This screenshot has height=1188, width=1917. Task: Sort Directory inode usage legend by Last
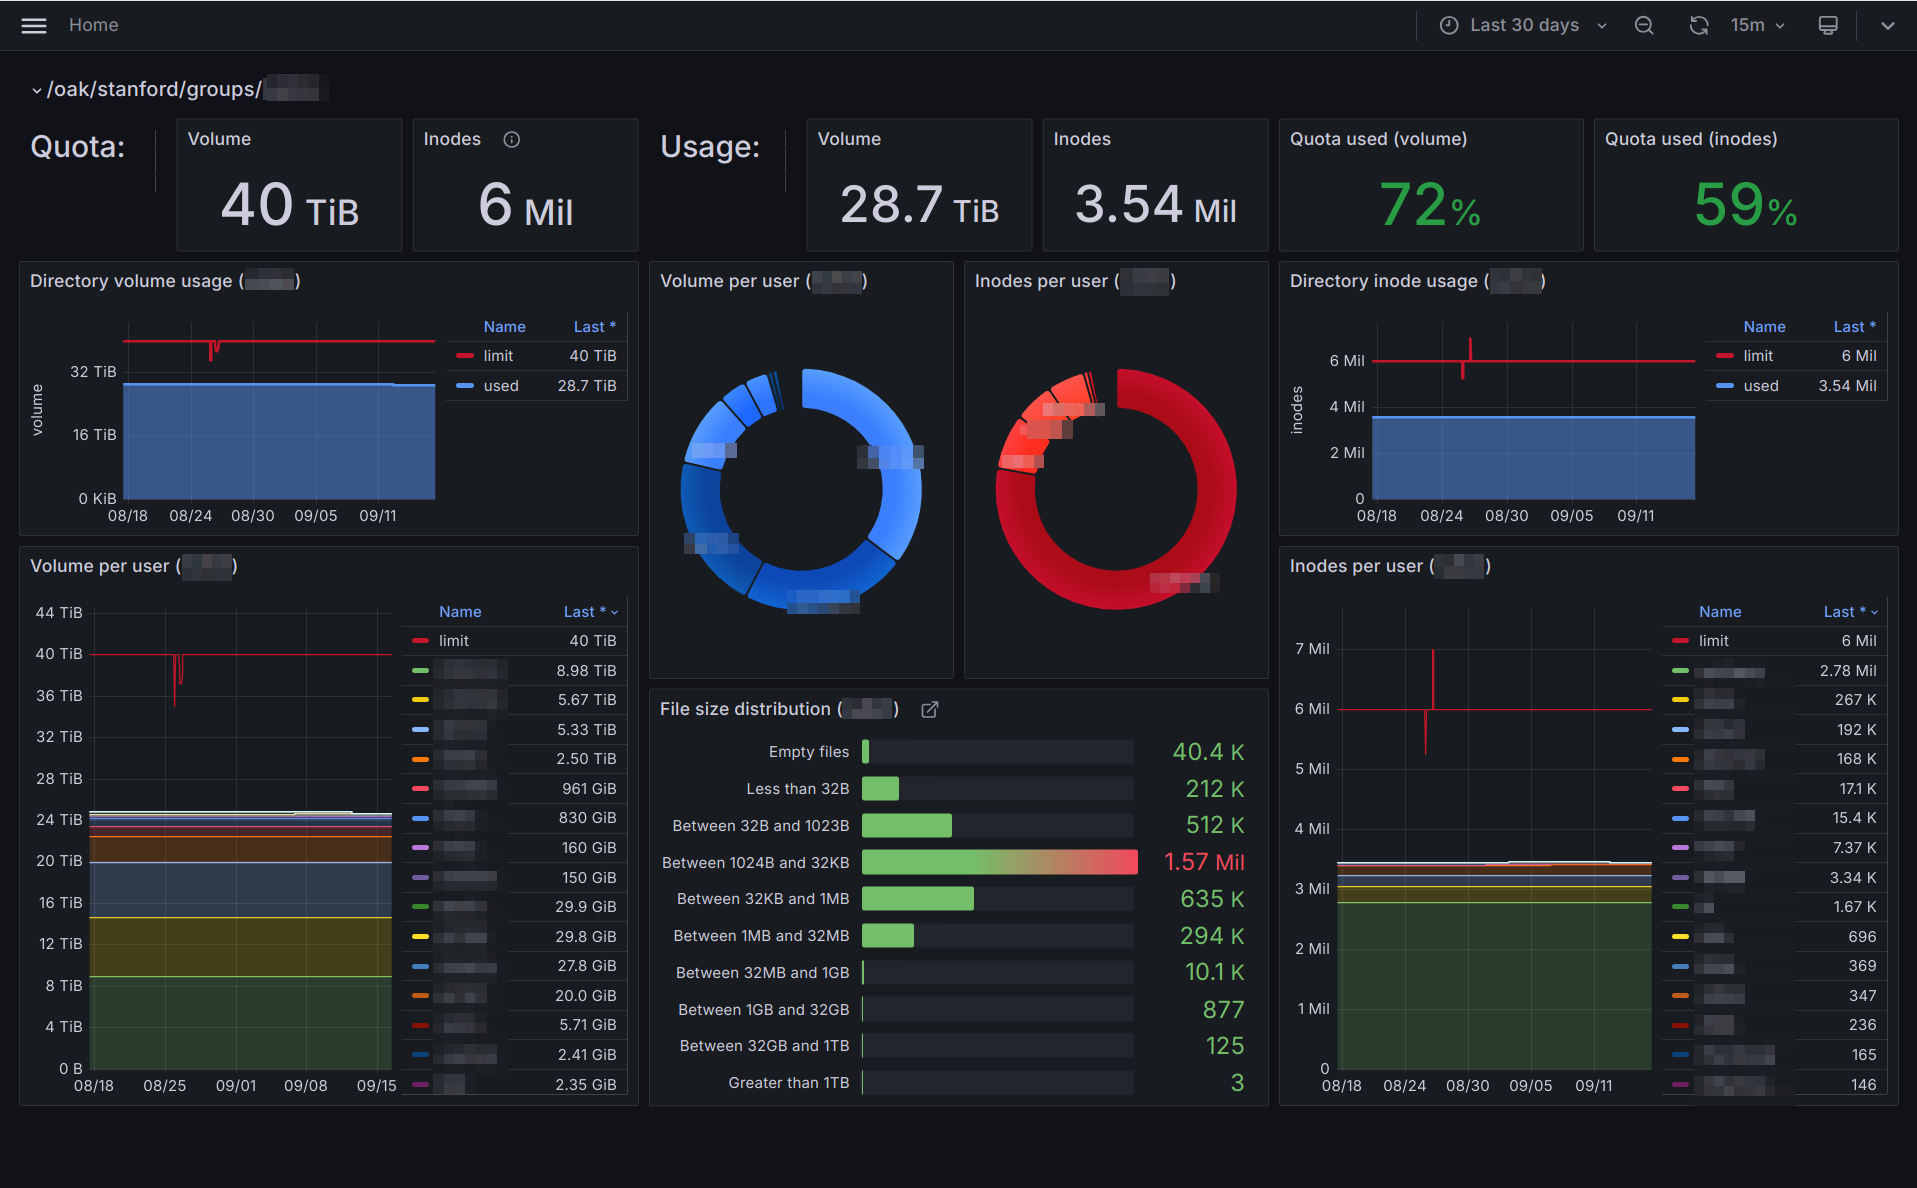1854,327
